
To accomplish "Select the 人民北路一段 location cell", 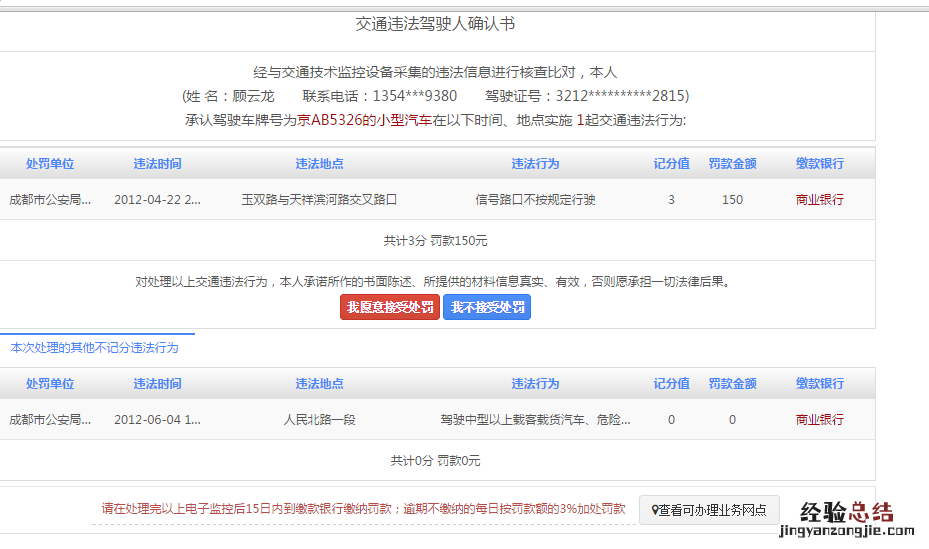I will pyautogui.click(x=319, y=420).
